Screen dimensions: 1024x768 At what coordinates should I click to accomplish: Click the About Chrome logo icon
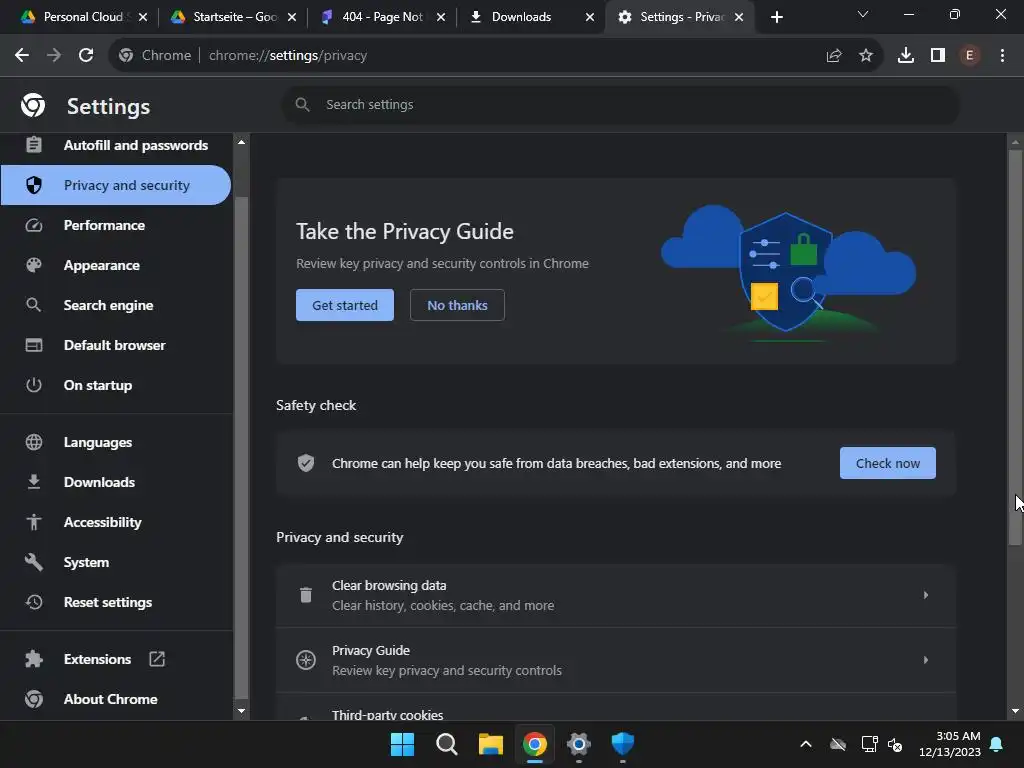(34, 699)
